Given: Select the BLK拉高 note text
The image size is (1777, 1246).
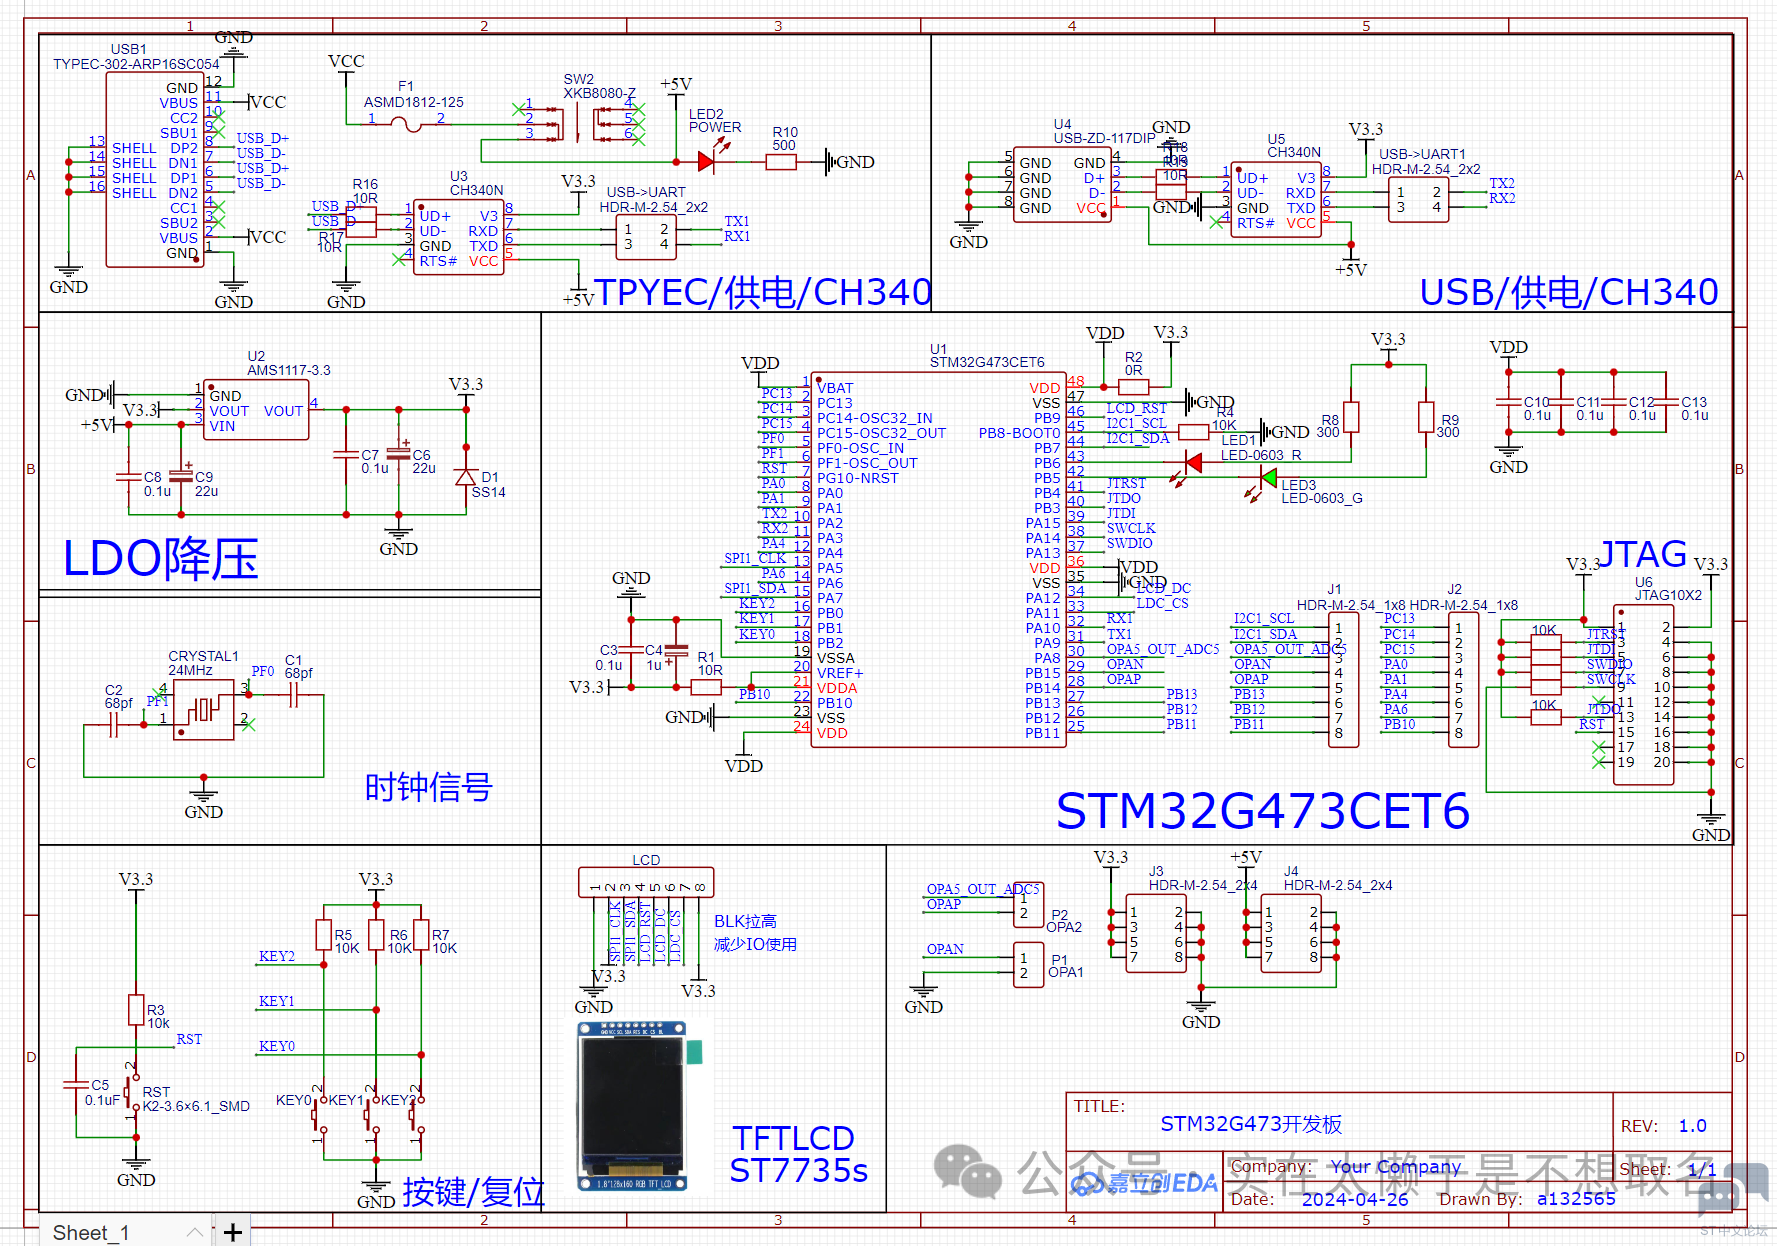Looking at the screenshot, I should click(745, 921).
